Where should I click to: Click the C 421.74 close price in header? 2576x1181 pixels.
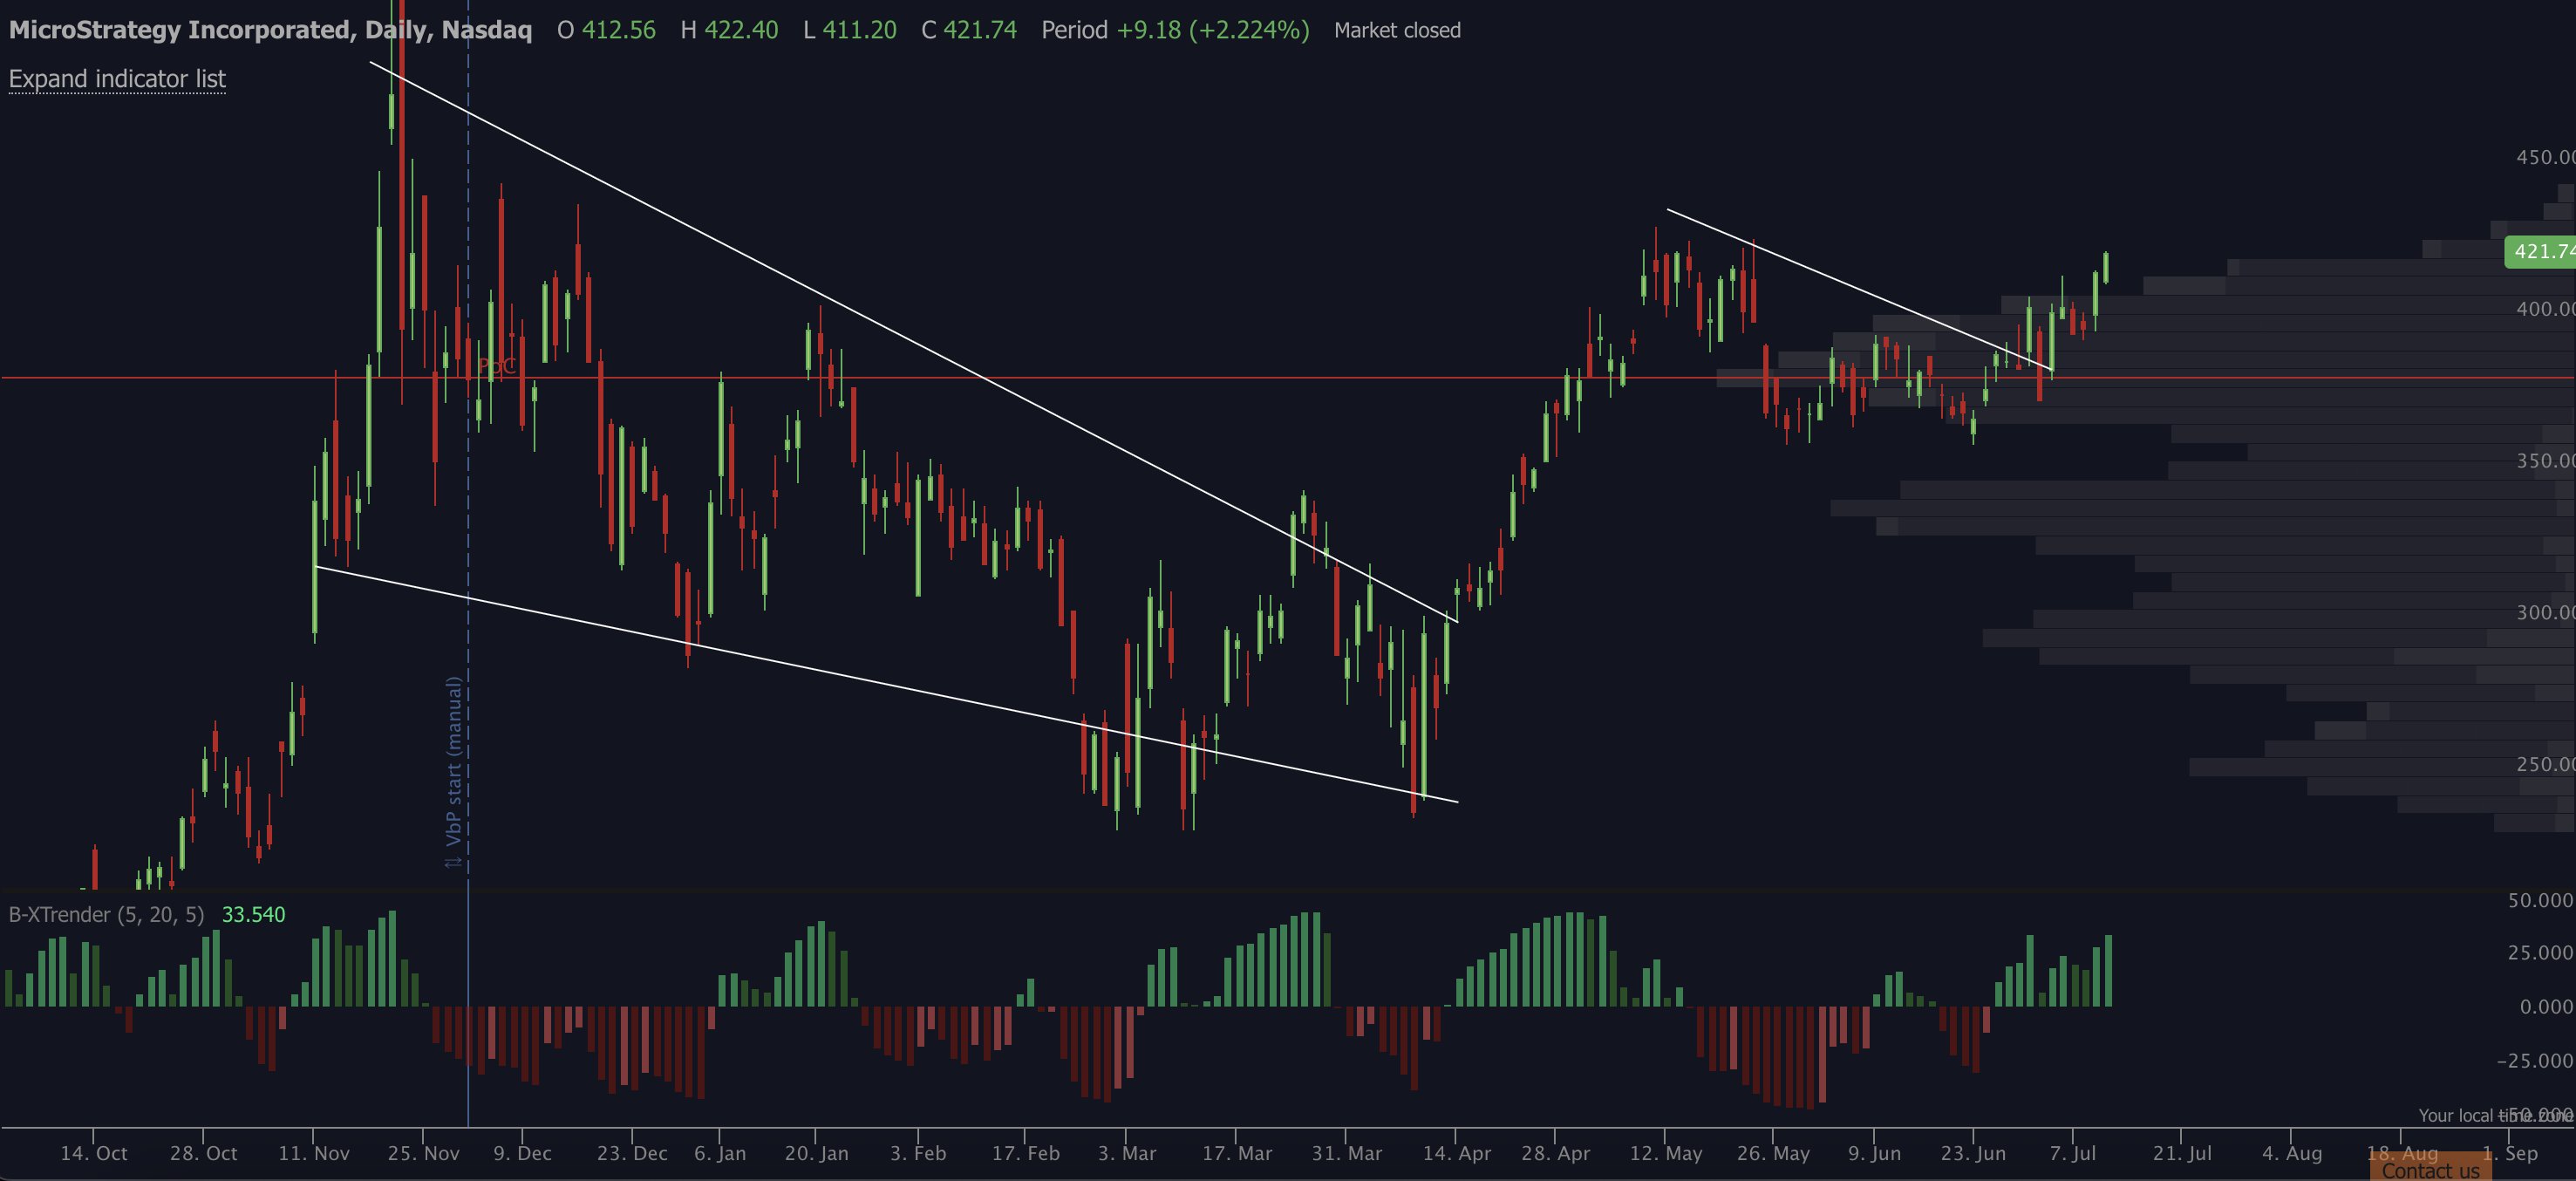[x=969, y=30]
